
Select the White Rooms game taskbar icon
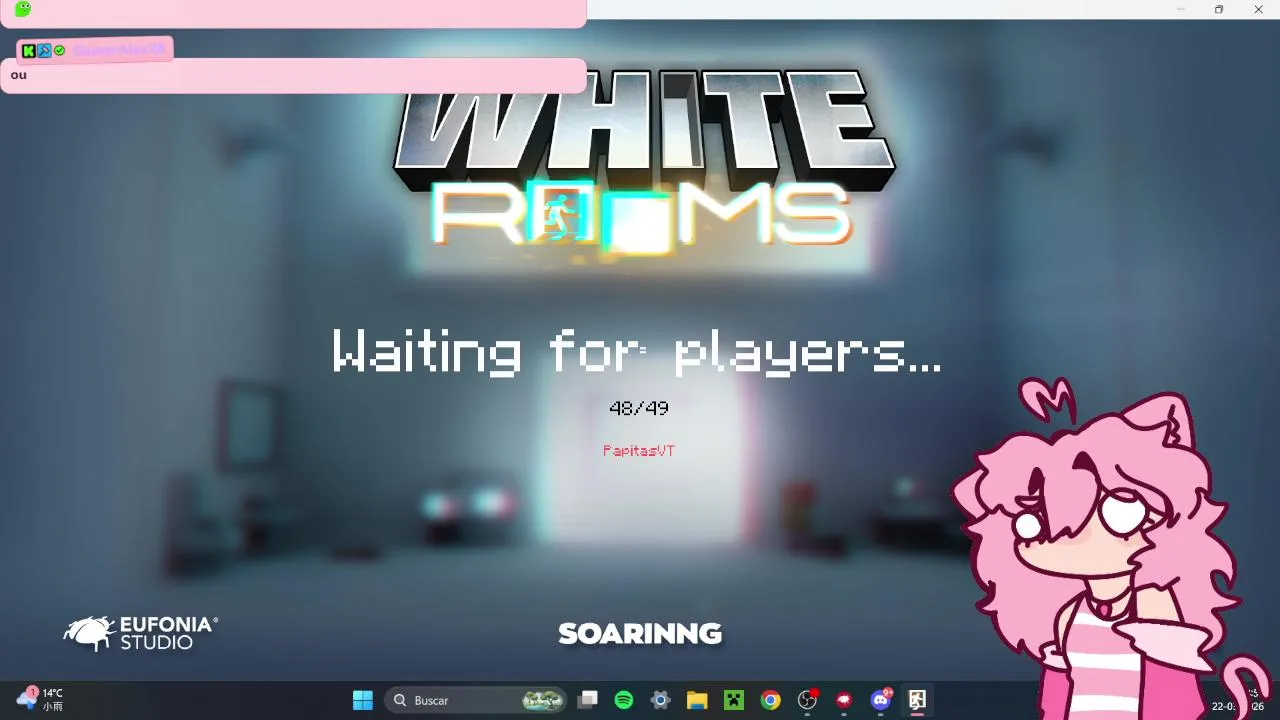pyautogui.click(x=917, y=700)
